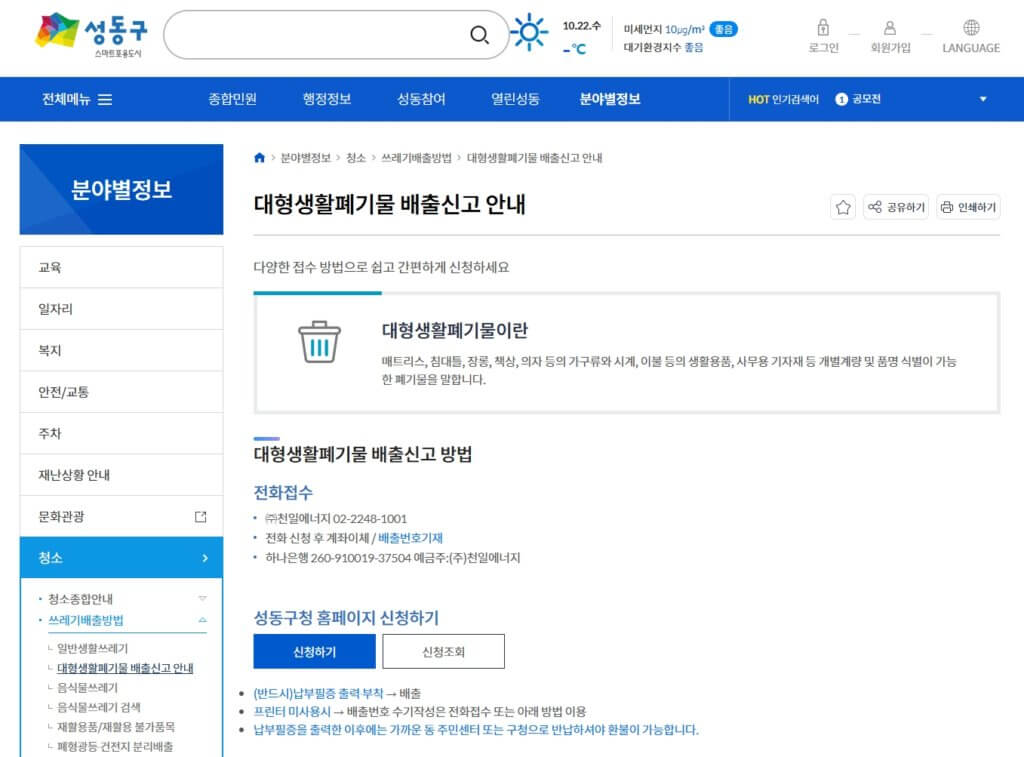Open the LANGUAGE globe icon

click(970, 28)
